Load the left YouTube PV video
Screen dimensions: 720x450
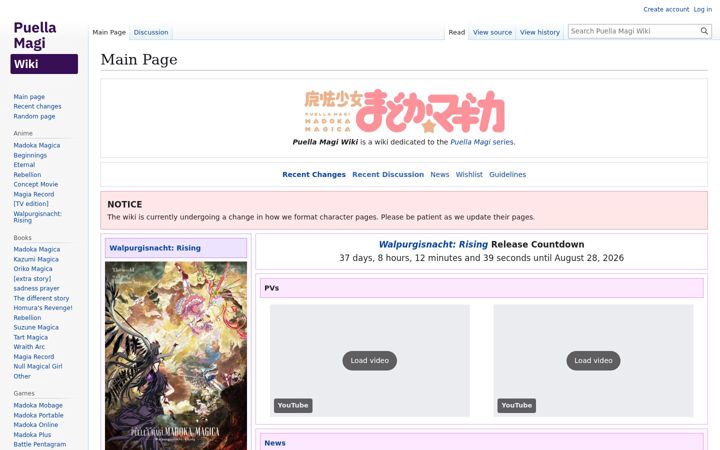tap(370, 360)
